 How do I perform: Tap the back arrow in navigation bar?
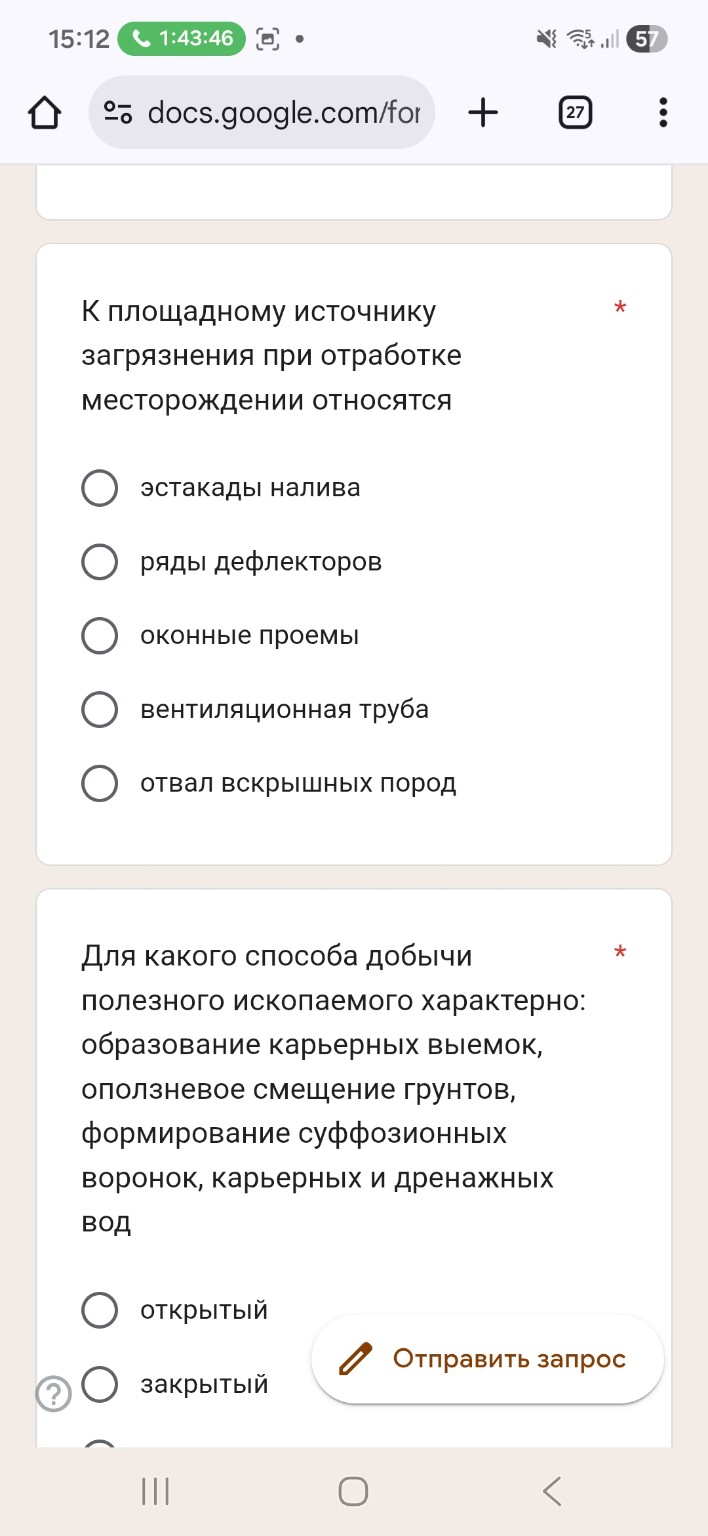(x=551, y=1490)
